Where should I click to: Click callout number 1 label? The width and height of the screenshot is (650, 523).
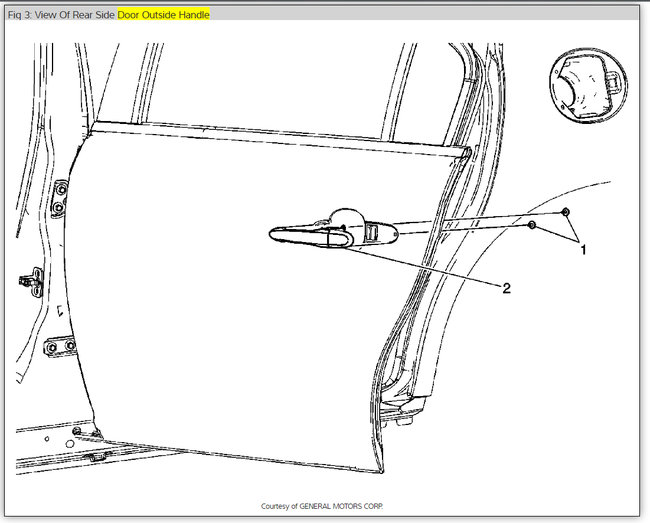point(583,250)
